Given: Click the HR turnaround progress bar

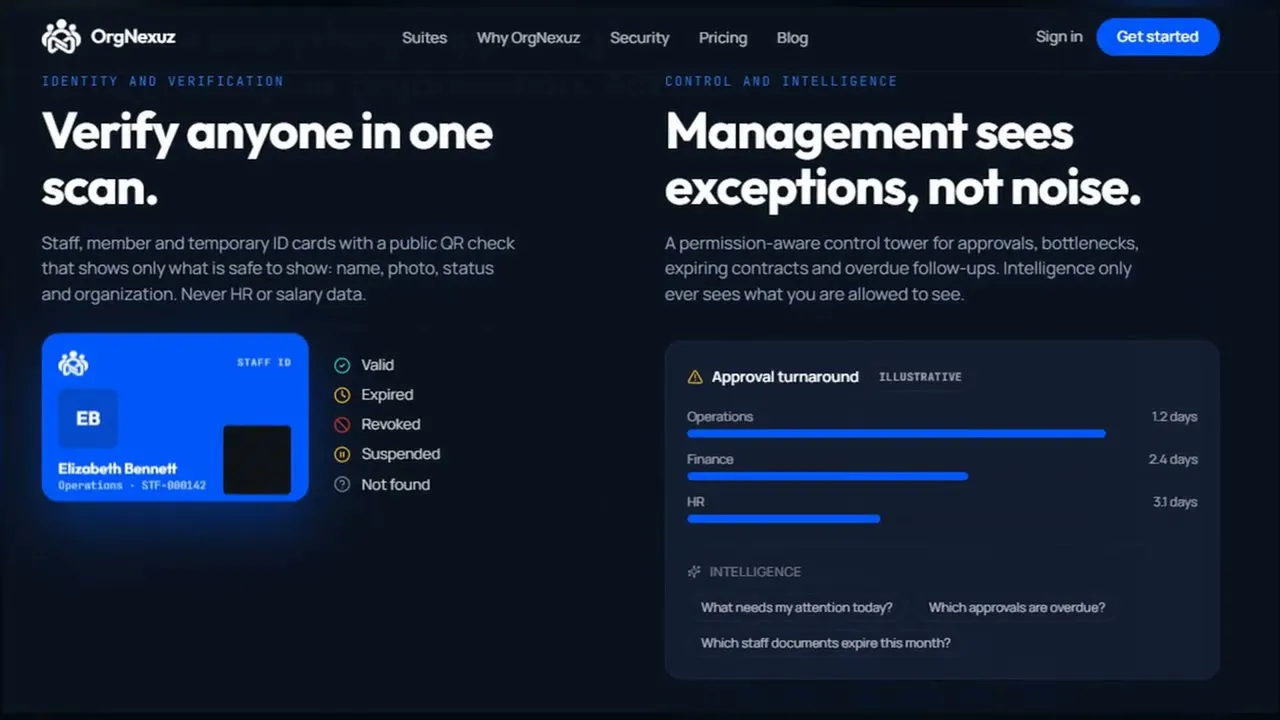Looking at the screenshot, I should click(783, 519).
